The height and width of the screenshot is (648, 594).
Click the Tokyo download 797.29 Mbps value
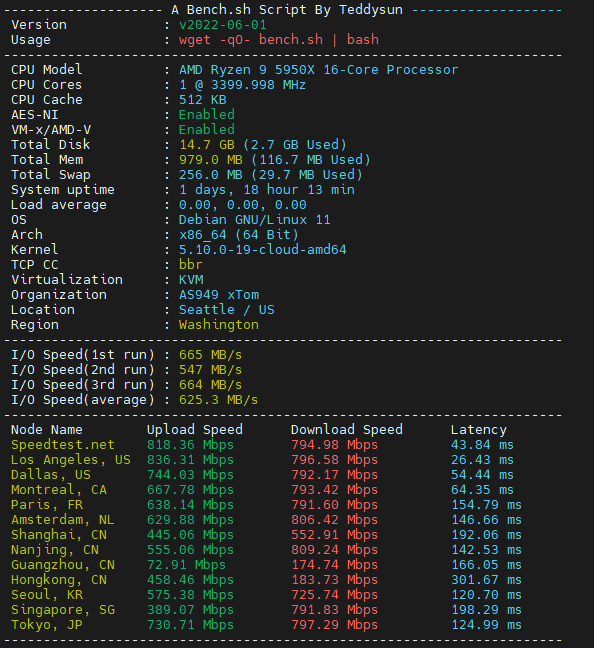pos(334,625)
